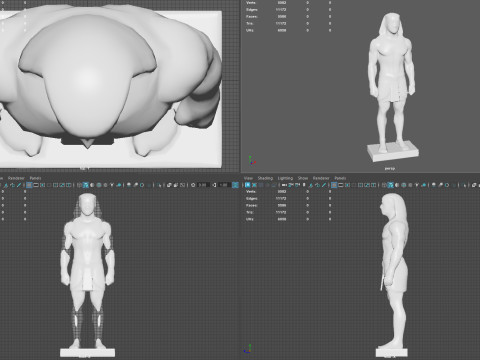
Task: Click Gamma icon in front view panel
Action: [214, 185]
